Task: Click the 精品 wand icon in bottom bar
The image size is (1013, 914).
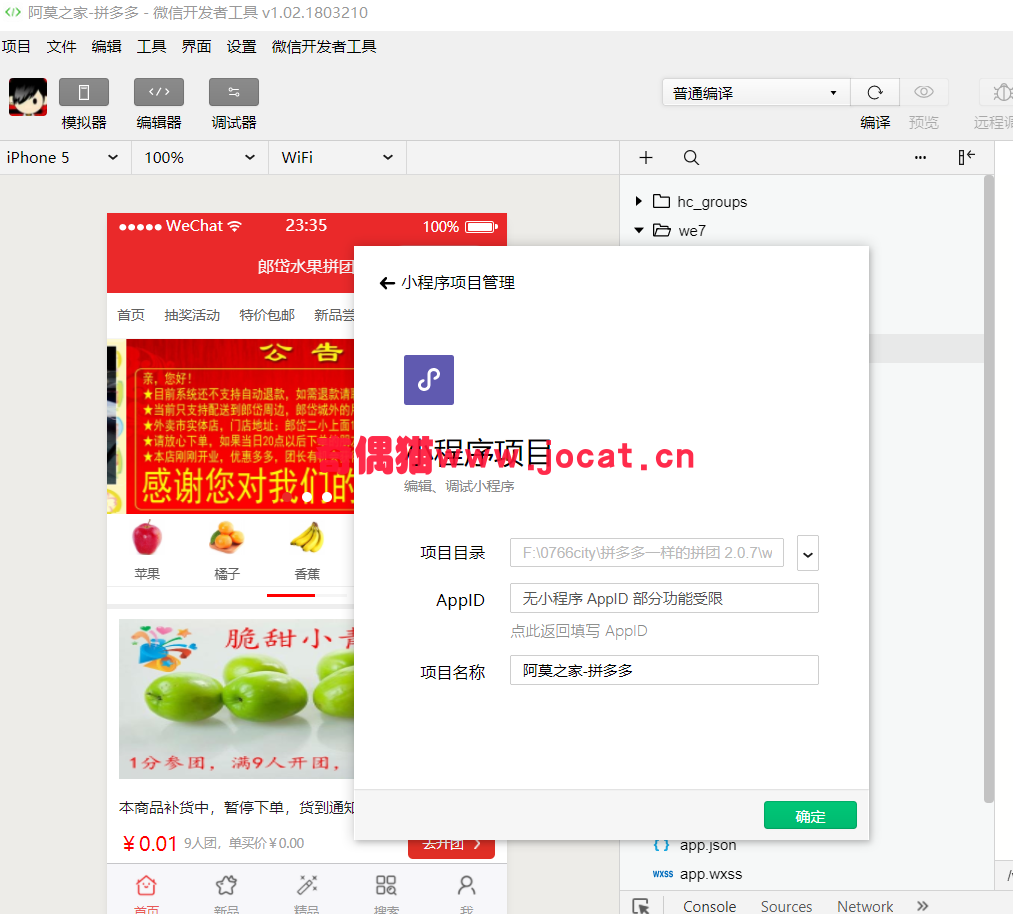Action: click(307, 885)
